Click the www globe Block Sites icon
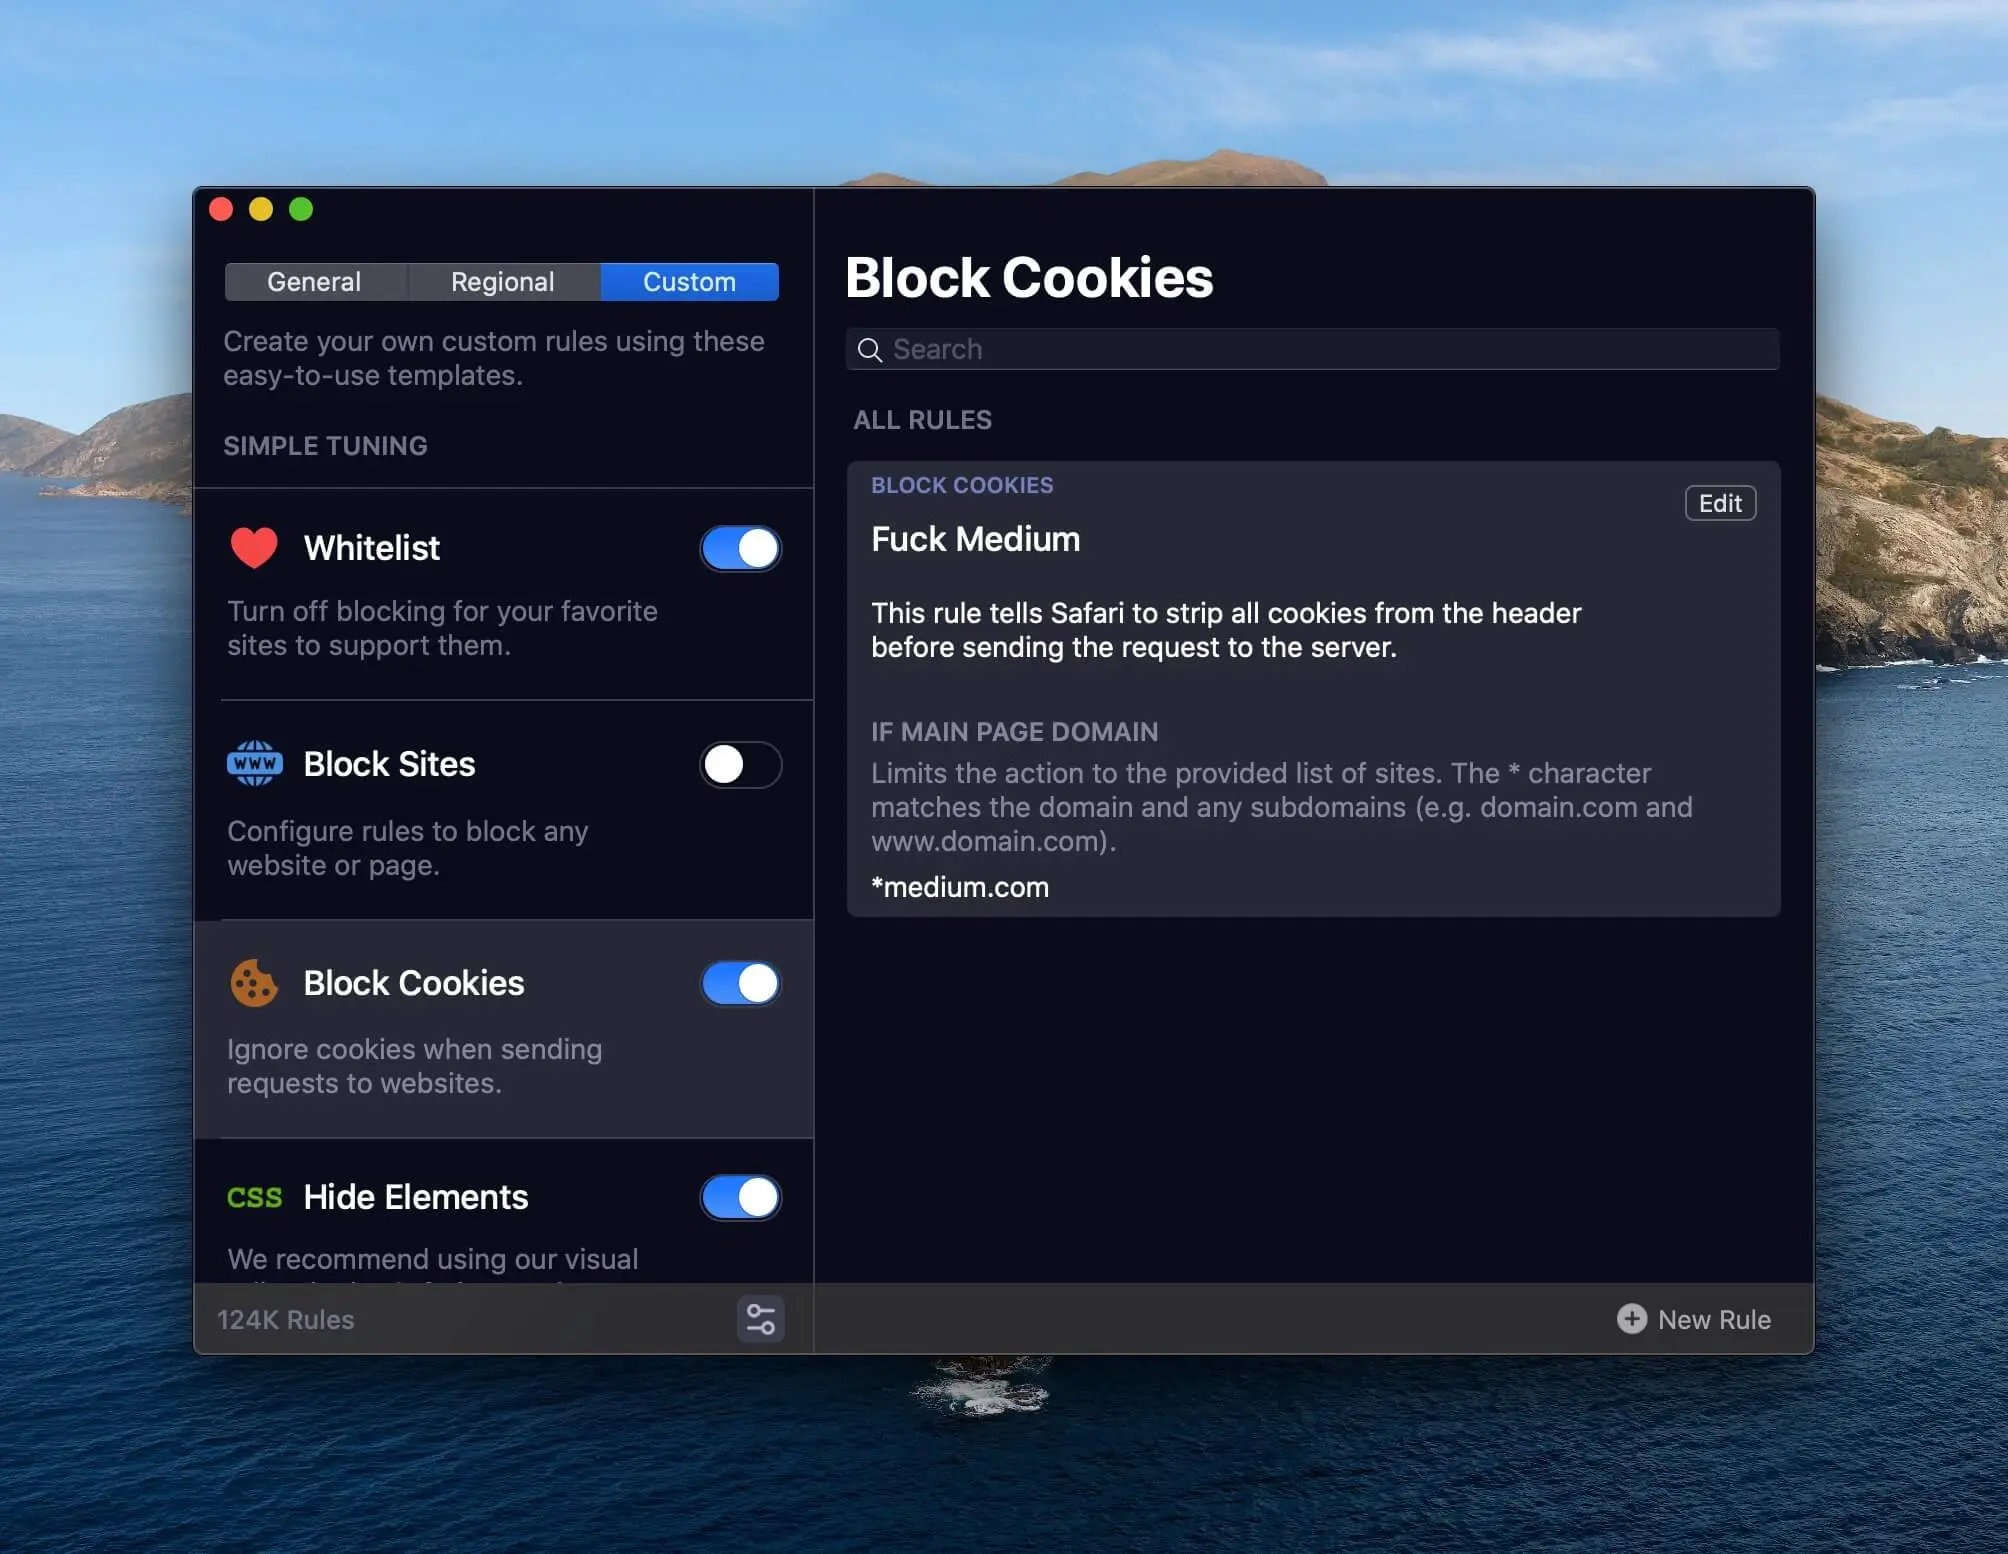Viewport: 2008px width, 1554px height. tap(255, 764)
